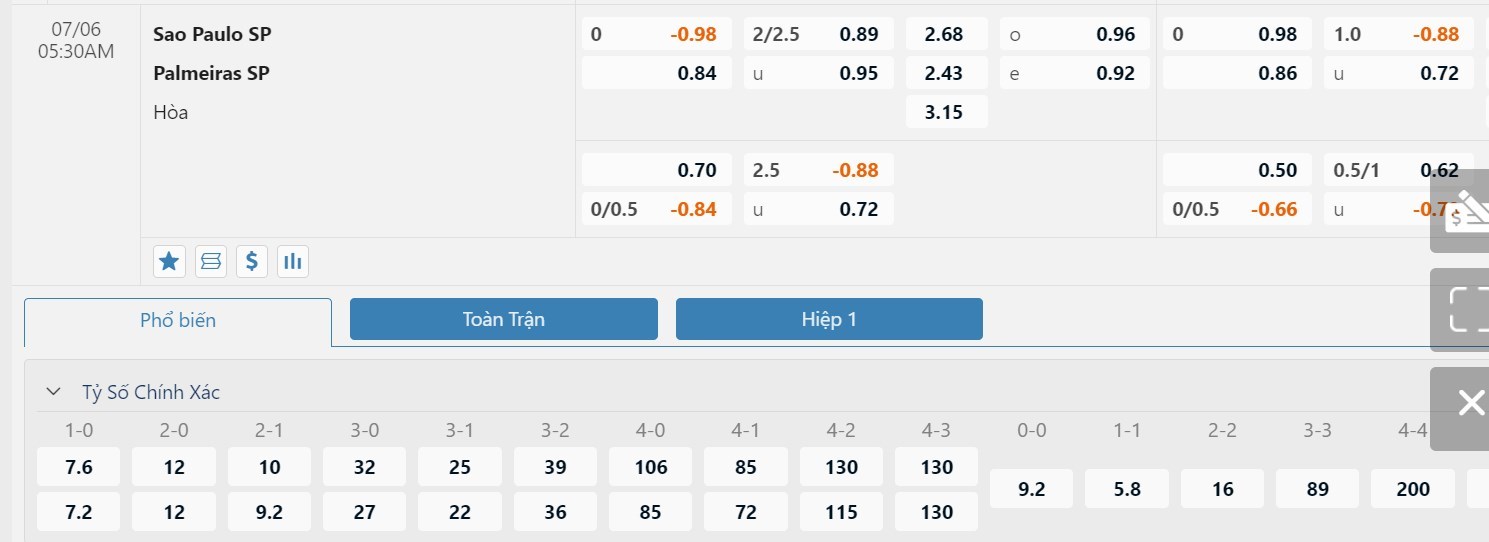
Task: Open the bar chart statistics icon
Action: [x=293, y=261]
